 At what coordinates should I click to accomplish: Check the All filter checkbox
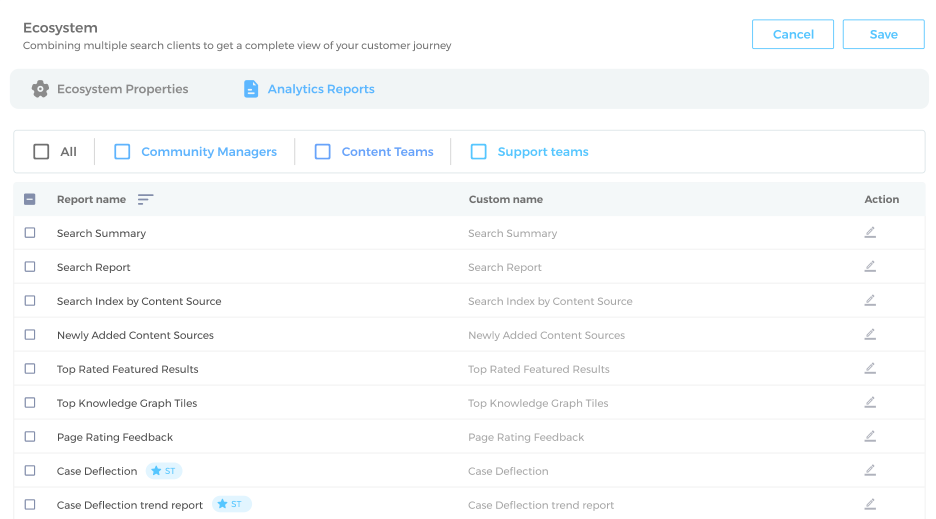41,152
